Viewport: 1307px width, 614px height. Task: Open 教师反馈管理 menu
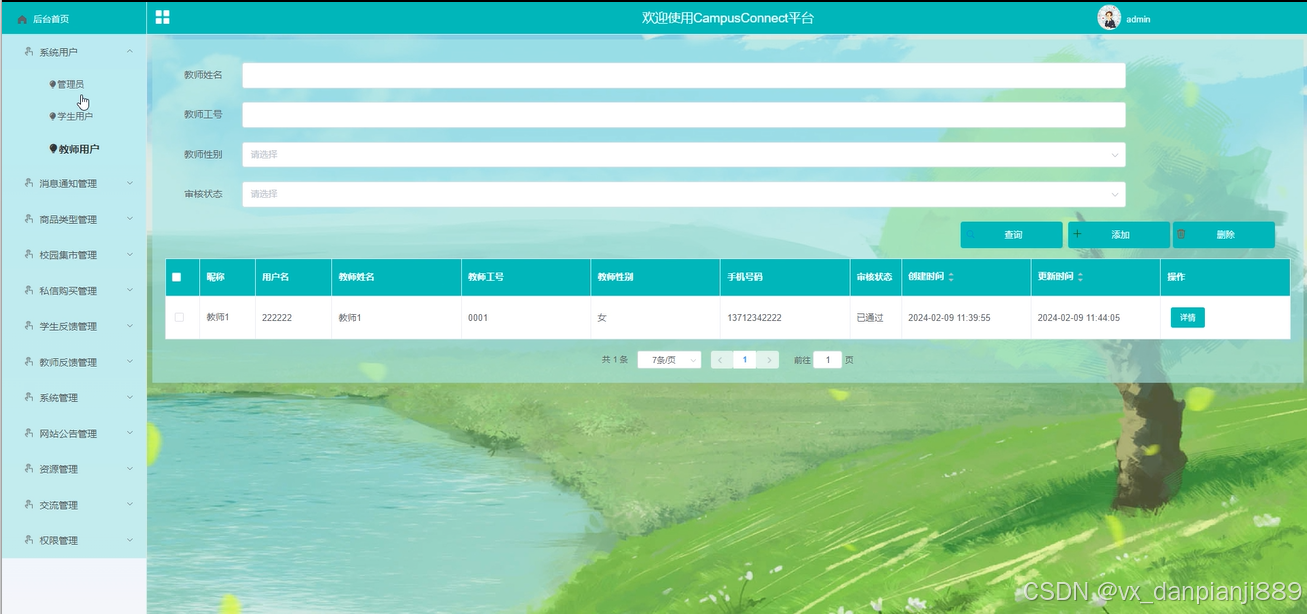74,362
